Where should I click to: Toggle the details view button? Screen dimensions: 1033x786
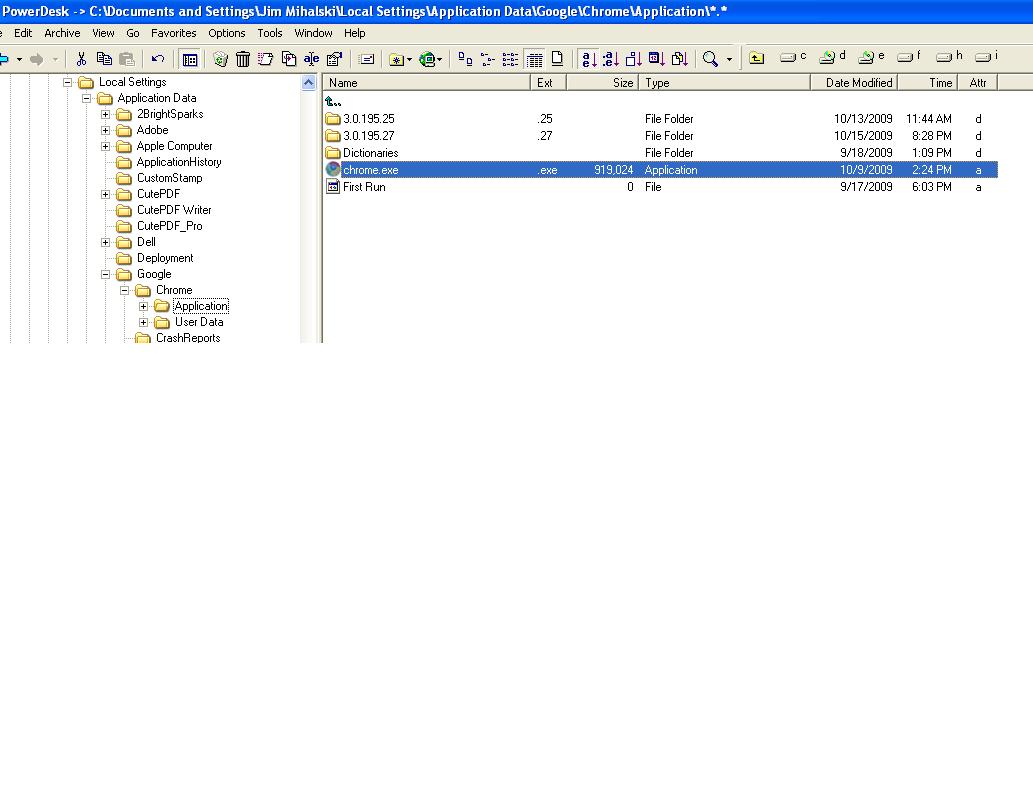click(x=534, y=60)
